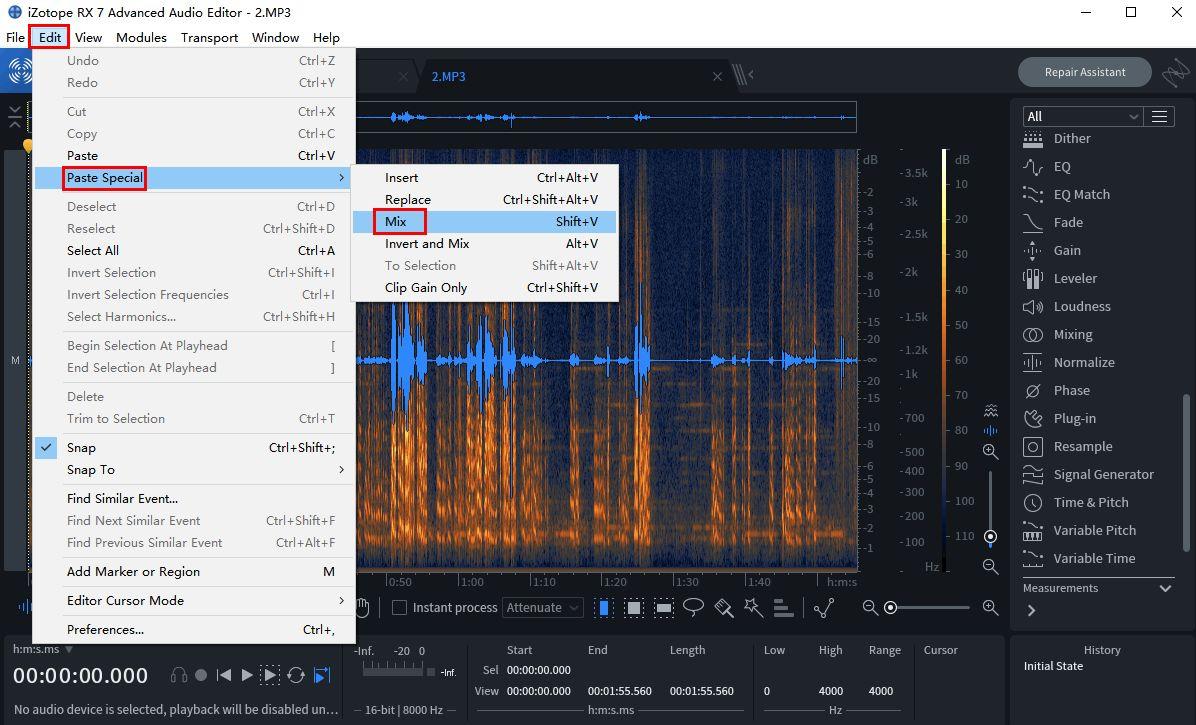Open the h:m:s.ms time format dropdown
This screenshot has width=1196, height=725.
pos(43,650)
